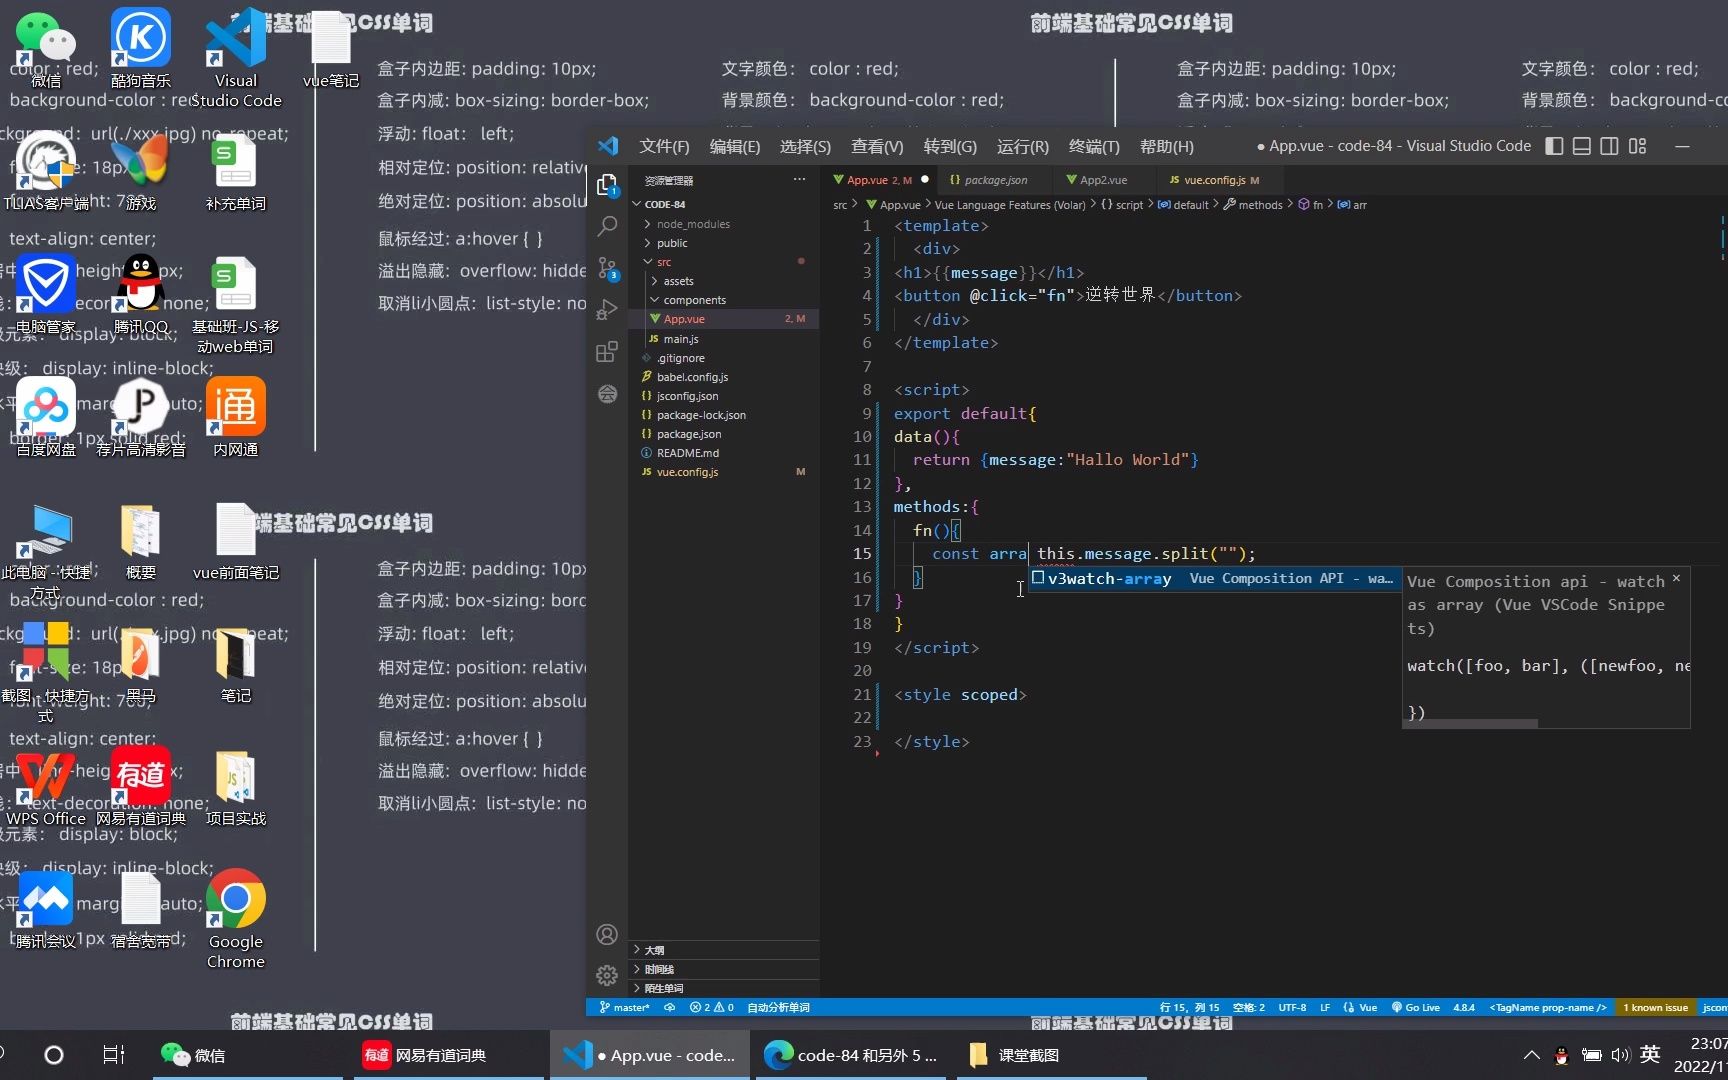The height and width of the screenshot is (1080, 1728).
Task: Open the Google Chrome desktop icon
Action: [236, 919]
